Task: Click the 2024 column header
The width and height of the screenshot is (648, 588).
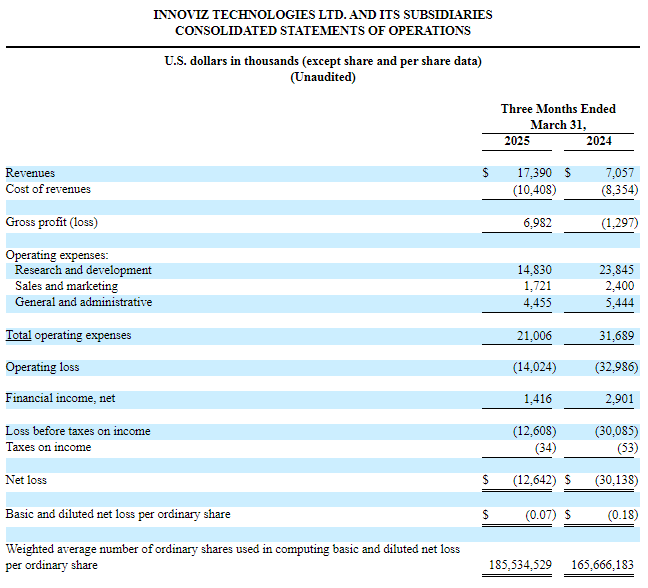Action: (x=599, y=141)
